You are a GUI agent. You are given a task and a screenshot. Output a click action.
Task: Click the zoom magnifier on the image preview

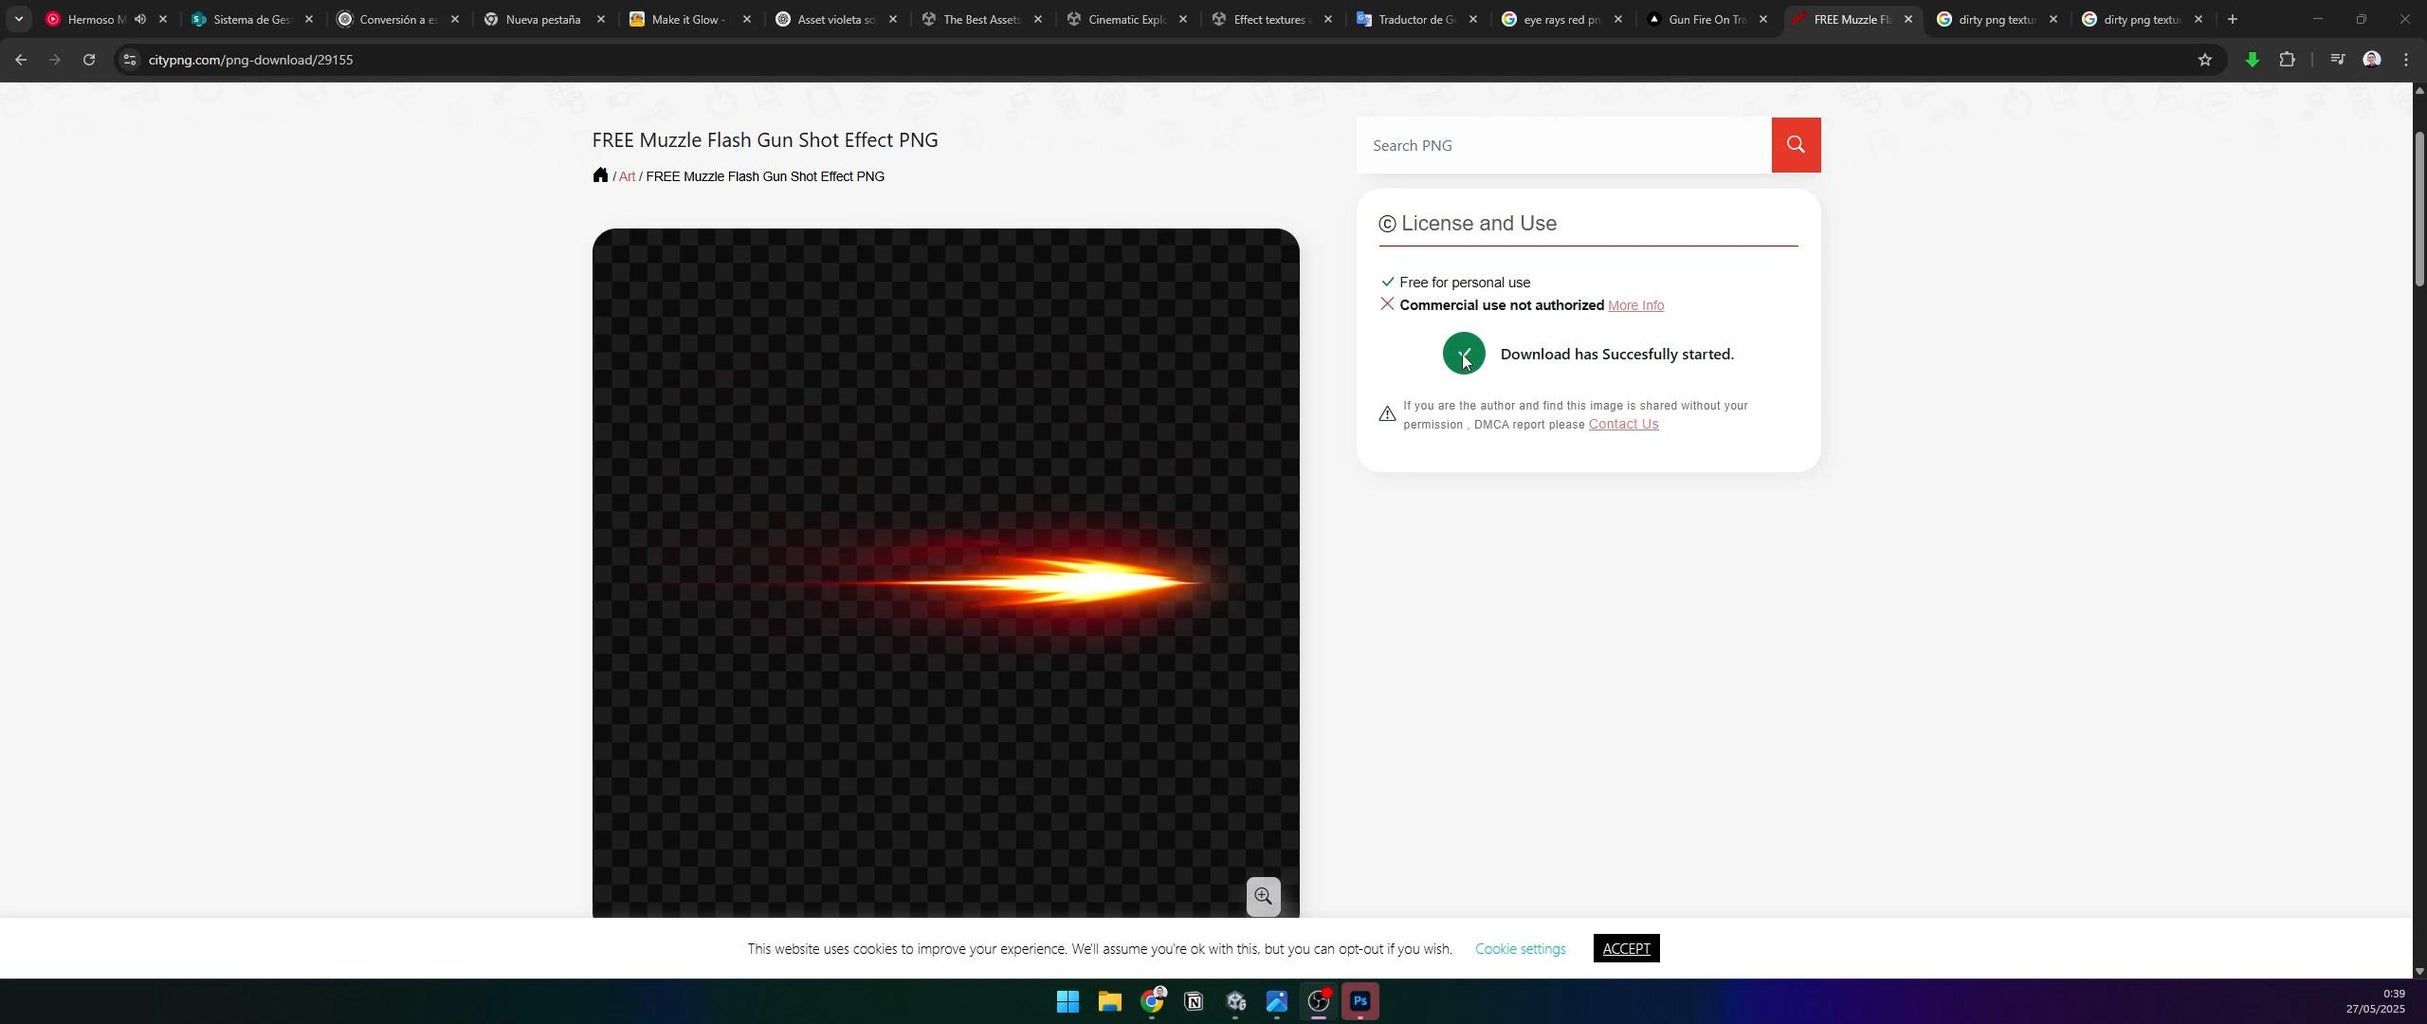(x=1263, y=896)
